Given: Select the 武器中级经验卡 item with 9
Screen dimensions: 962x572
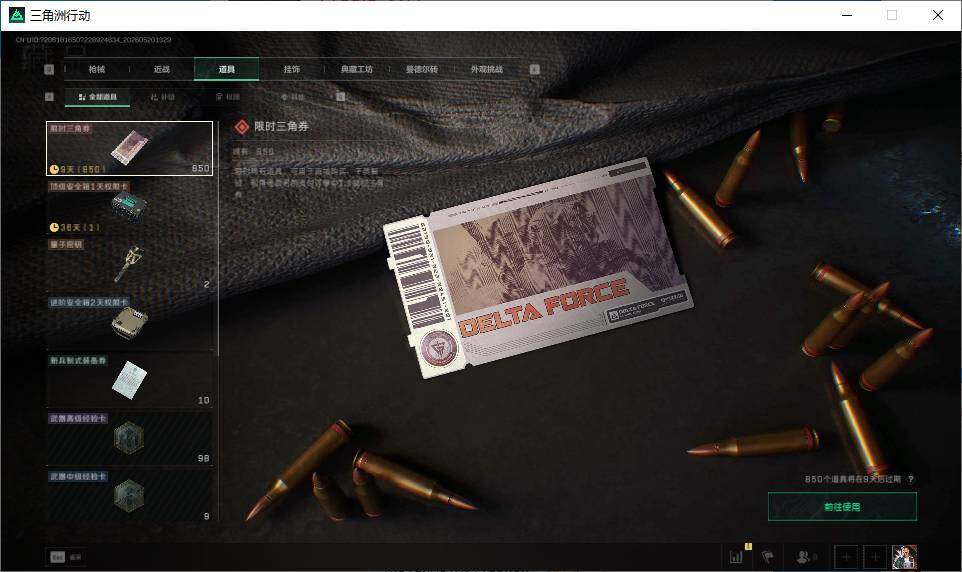Looking at the screenshot, I should click(129, 496).
